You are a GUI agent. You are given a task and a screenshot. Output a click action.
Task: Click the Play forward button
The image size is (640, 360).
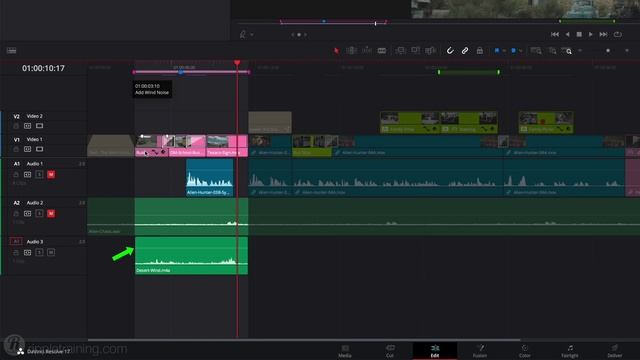click(591, 35)
